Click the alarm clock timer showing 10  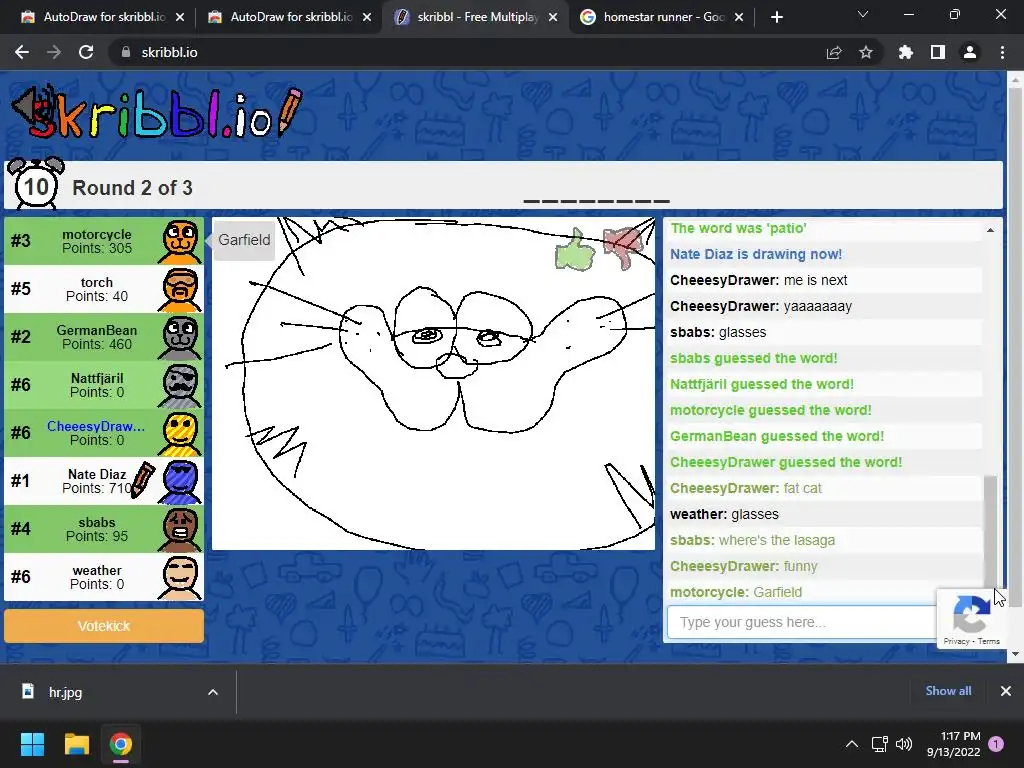tap(35, 184)
